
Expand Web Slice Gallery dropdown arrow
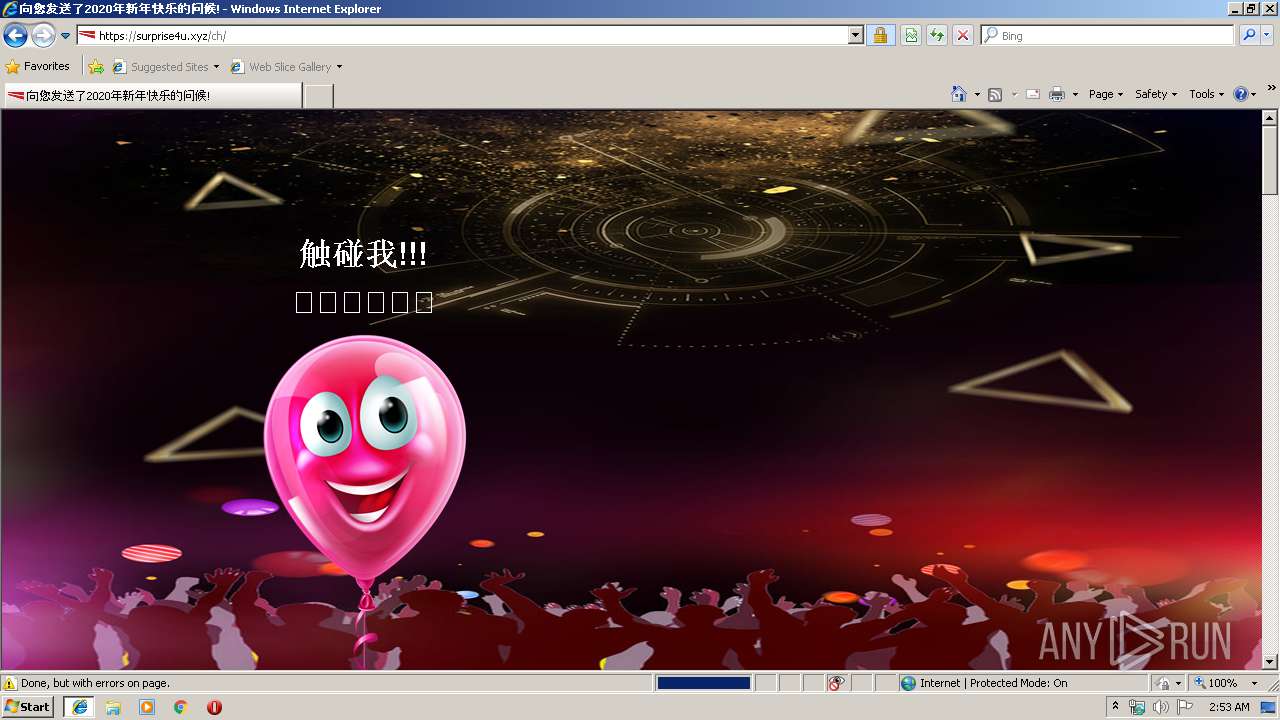coord(339,67)
